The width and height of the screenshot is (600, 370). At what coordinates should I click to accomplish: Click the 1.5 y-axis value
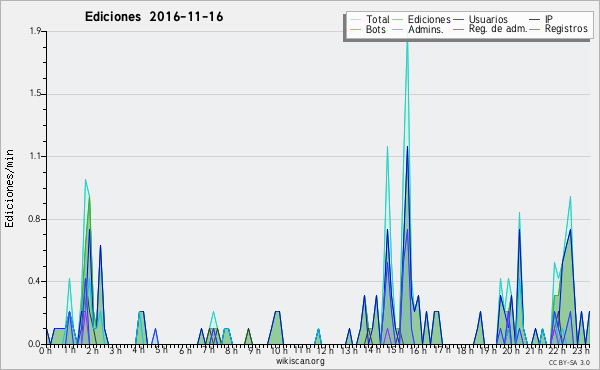click(36, 94)
